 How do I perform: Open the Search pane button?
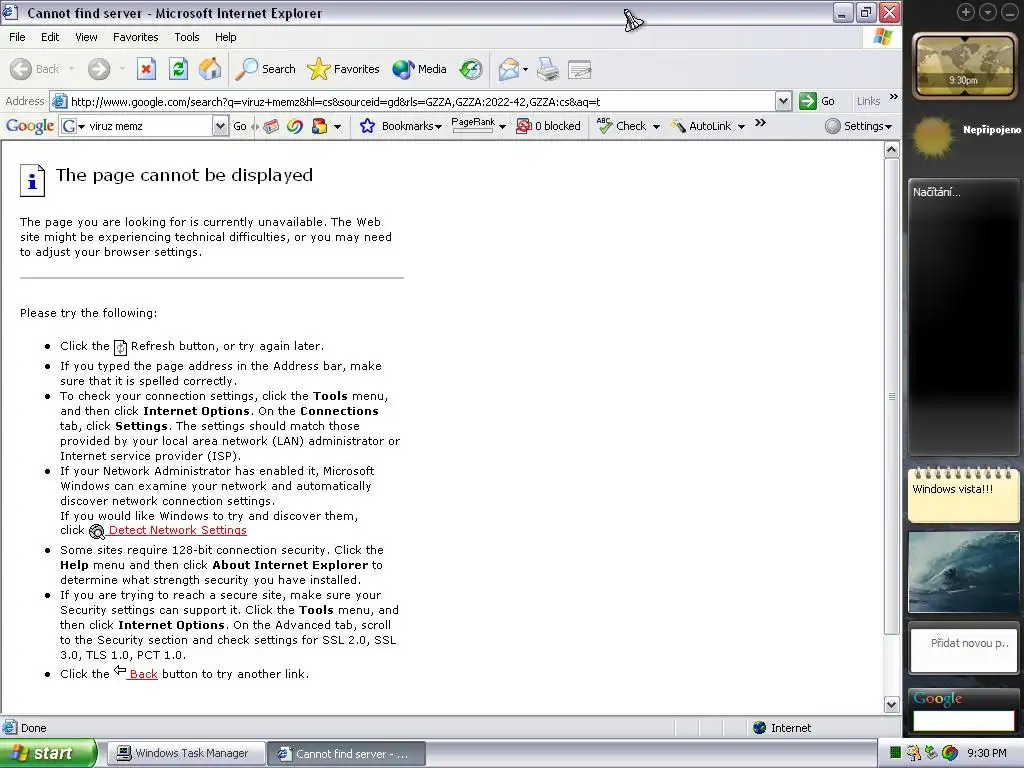pyautogui.click(x=265, y=69)
